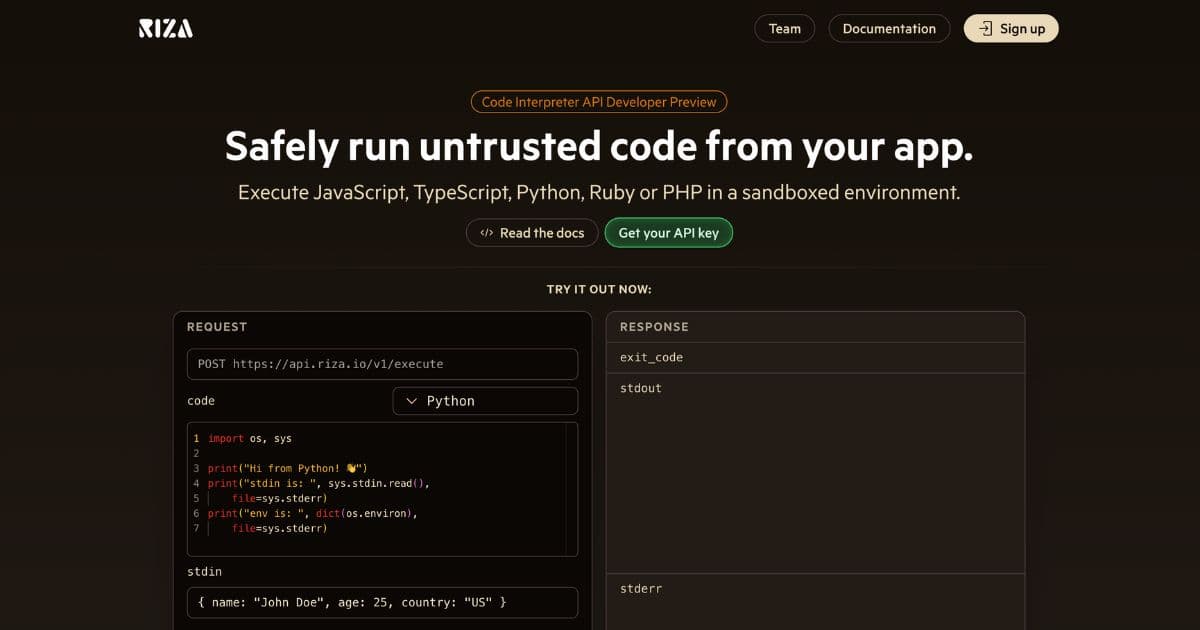Click the code label in the request panel

point(201,401)
